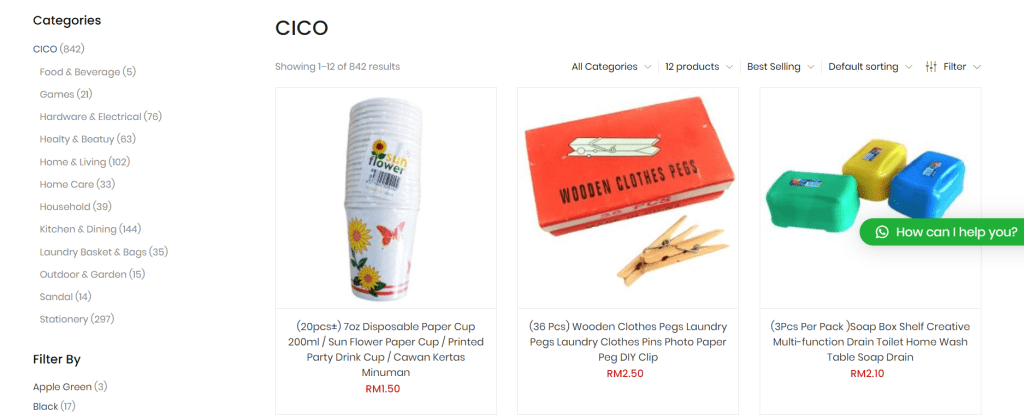Open the All Categories dropdown
This screenshot has height=418, width=1024.
[611, 67]
